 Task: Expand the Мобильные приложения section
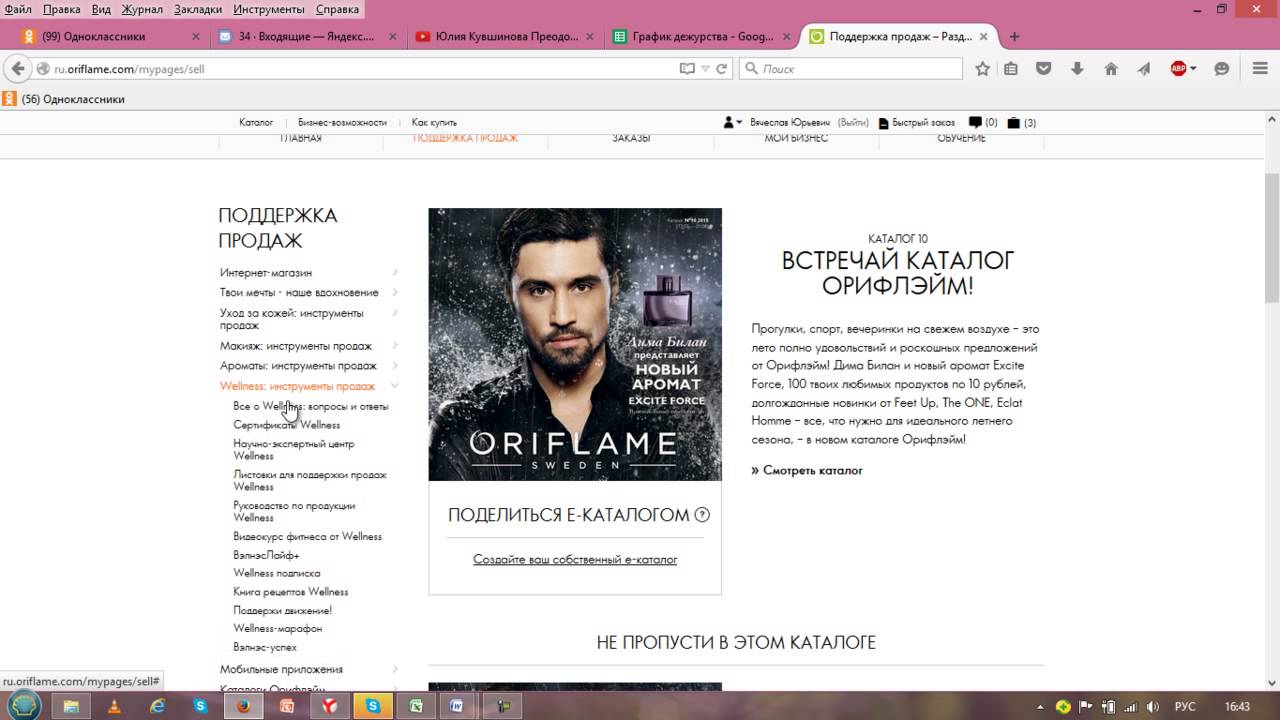tap(395, 669)
